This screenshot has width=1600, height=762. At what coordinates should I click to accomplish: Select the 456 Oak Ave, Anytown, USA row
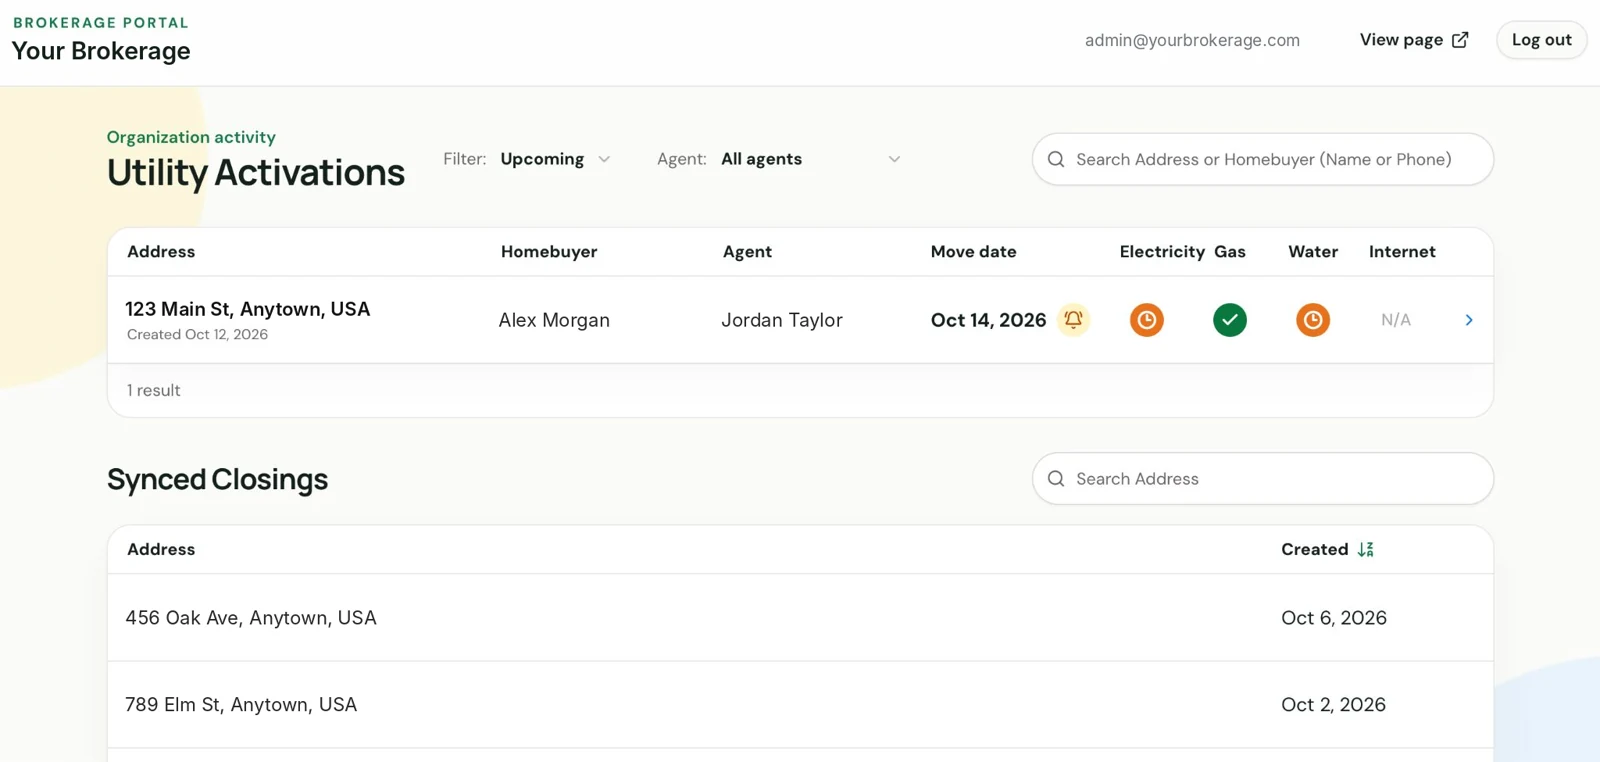point(800,618)
